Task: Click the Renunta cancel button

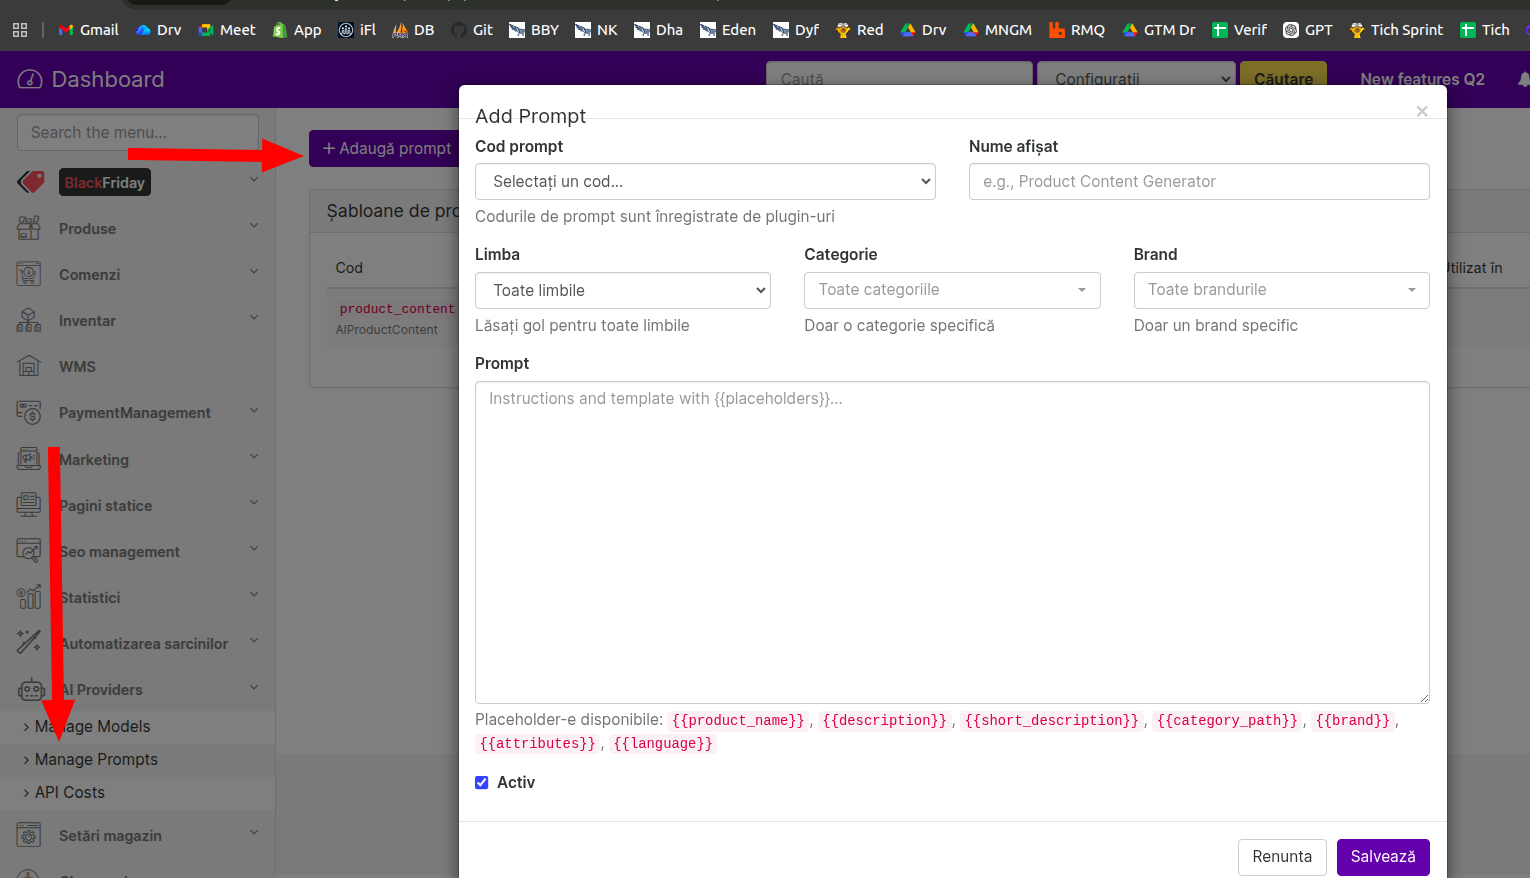Action: pos(1281,857)
